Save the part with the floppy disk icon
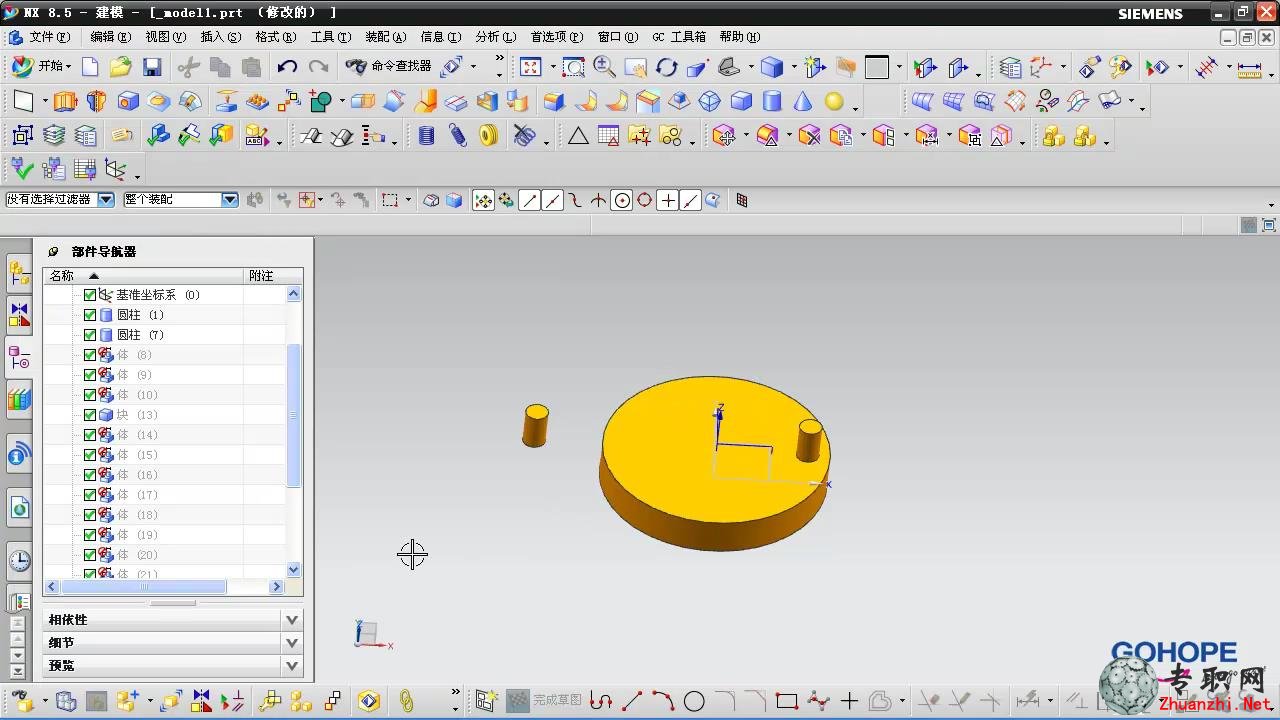The height and width of the screenshot is (720, 1280). tap(152, 67)
